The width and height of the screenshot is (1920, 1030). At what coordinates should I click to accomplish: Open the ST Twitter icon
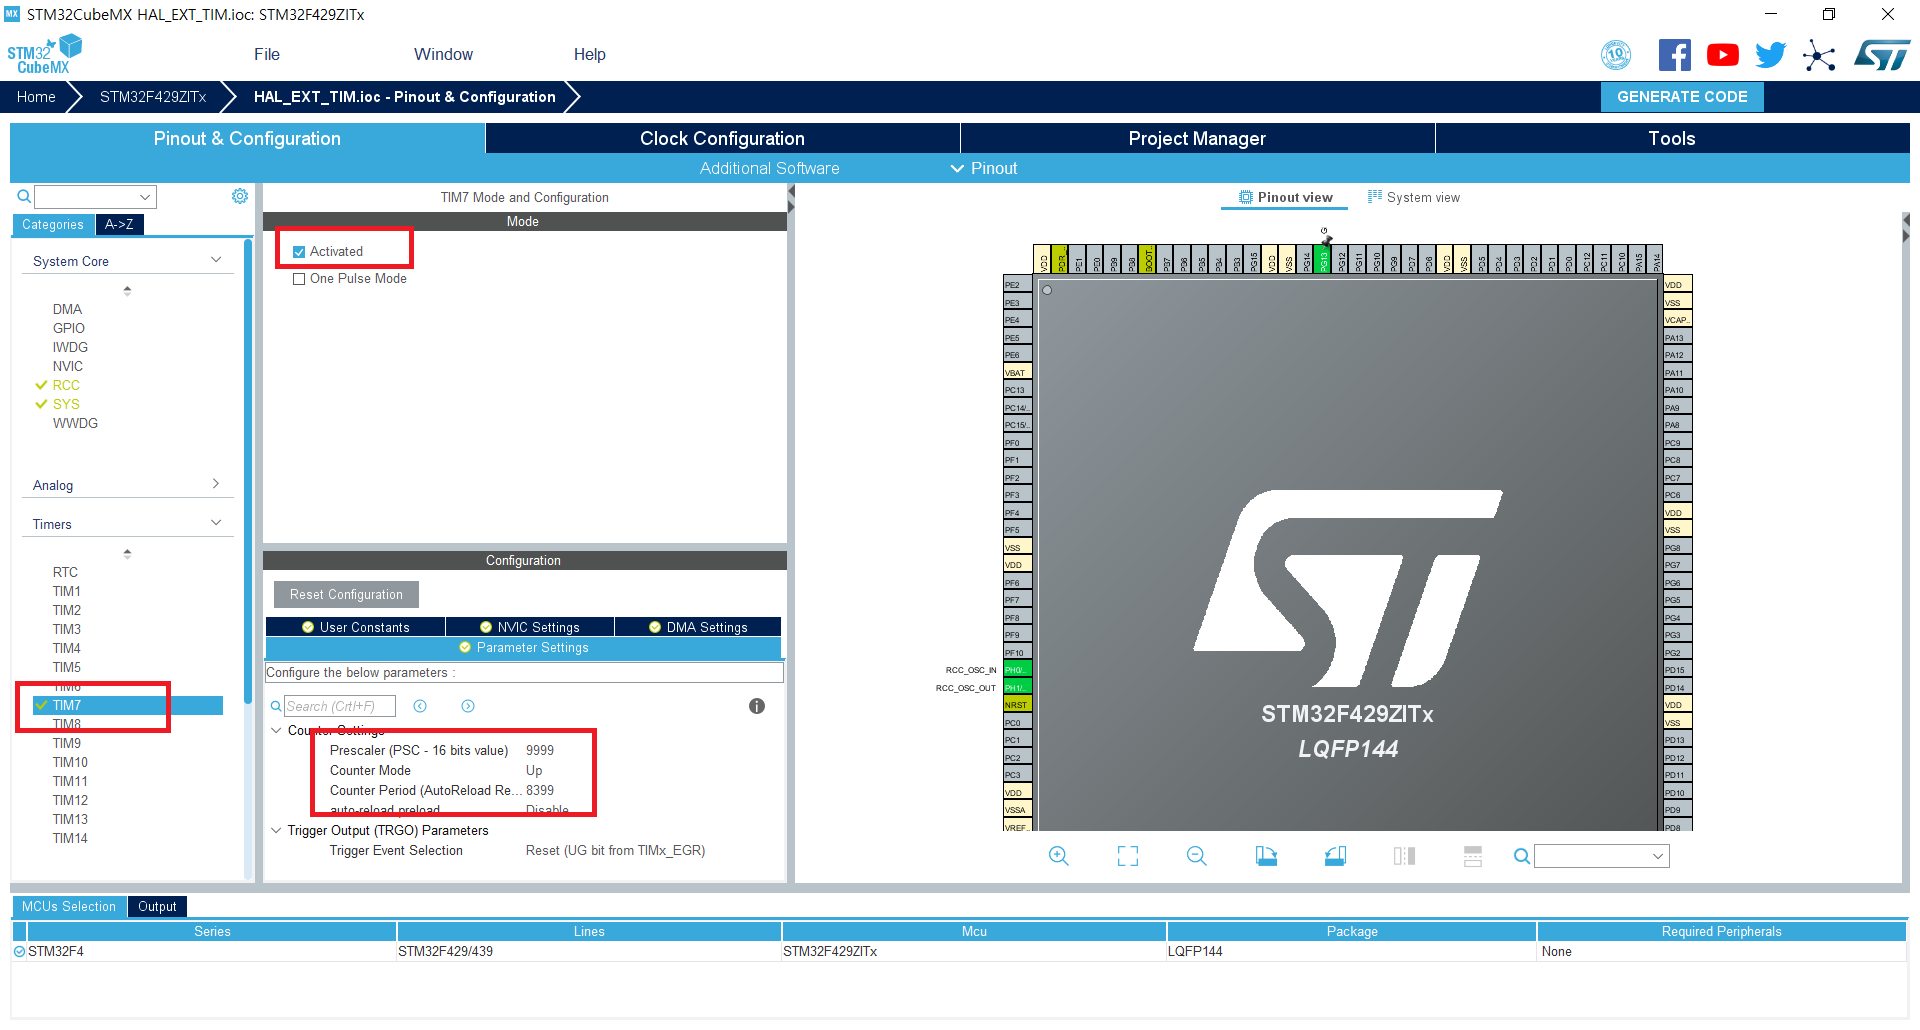[x=1770, y=55]
